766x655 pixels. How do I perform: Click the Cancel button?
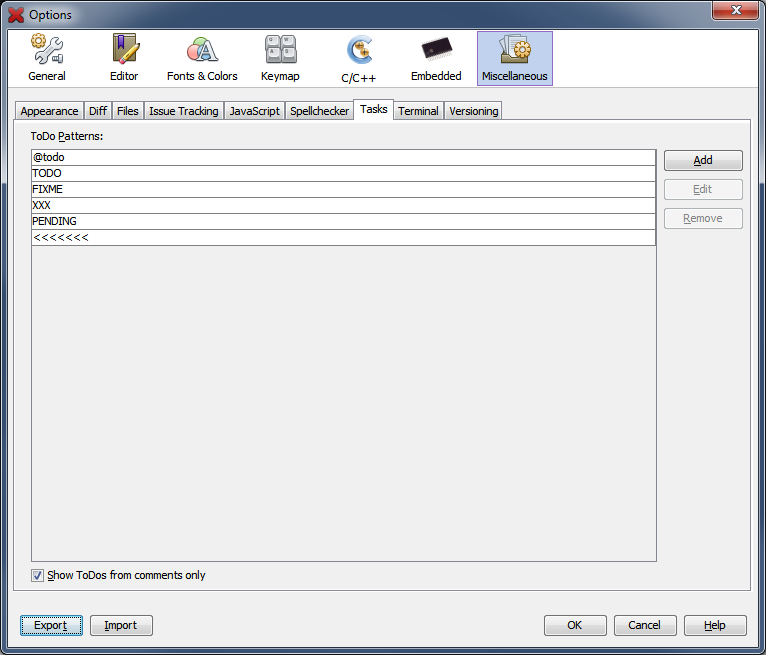pos(645,625)
